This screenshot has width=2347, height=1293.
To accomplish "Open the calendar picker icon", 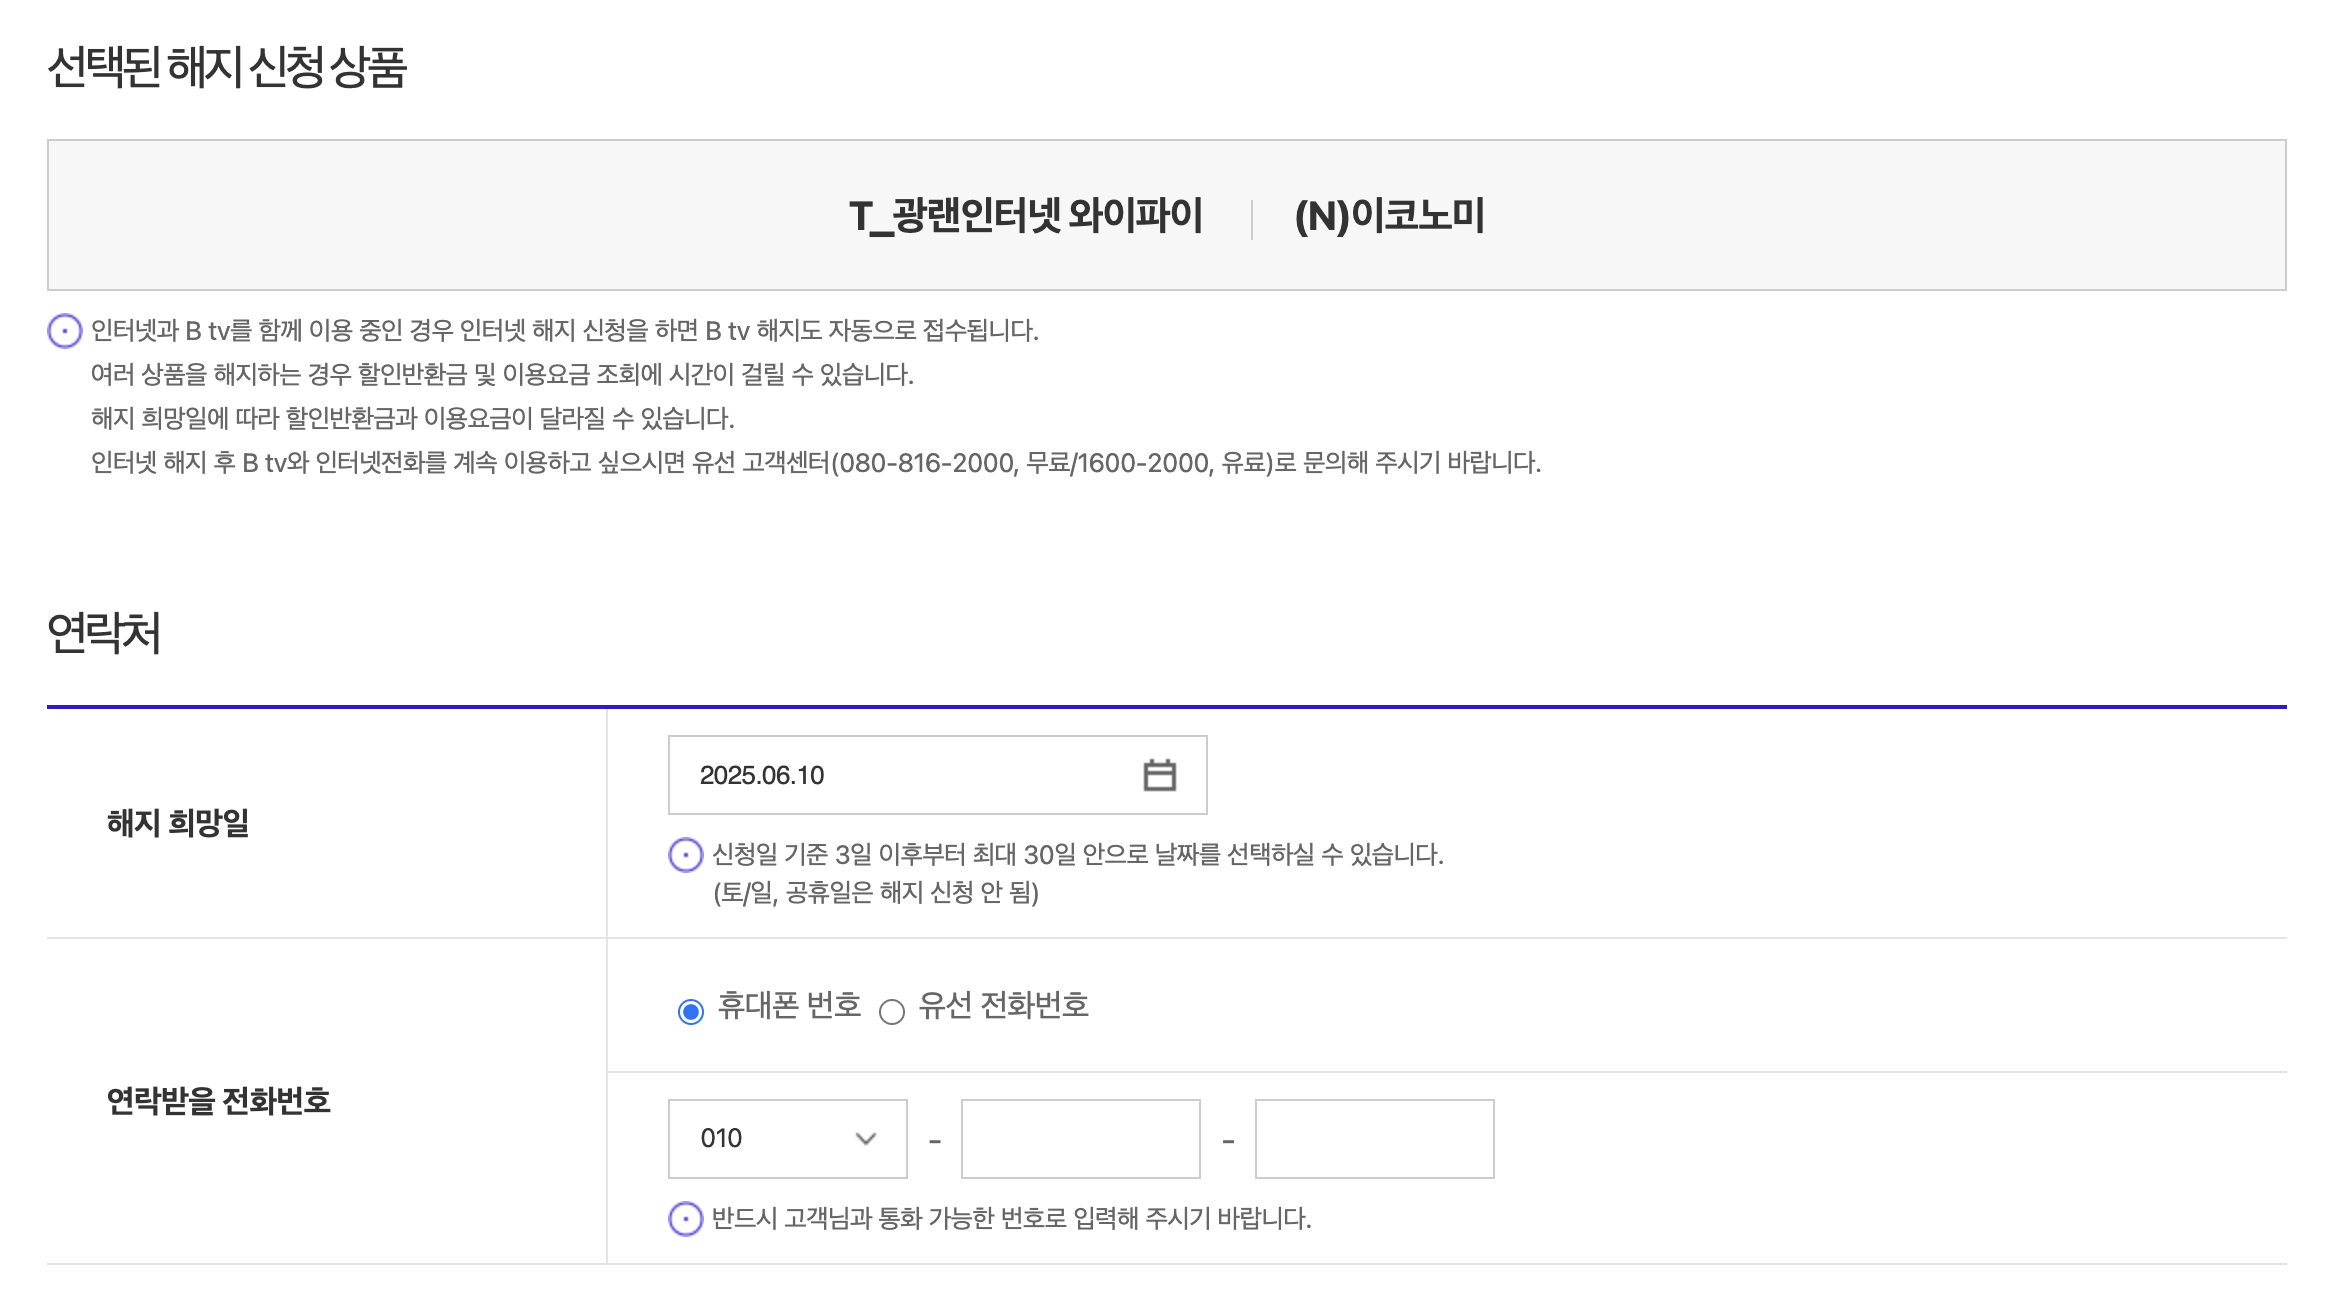I will (1159, 775).
